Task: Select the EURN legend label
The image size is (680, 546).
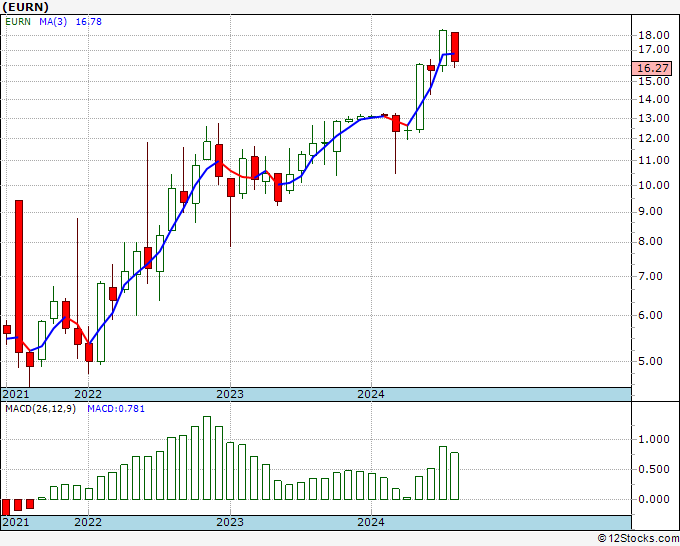Action: pos(18,21)
